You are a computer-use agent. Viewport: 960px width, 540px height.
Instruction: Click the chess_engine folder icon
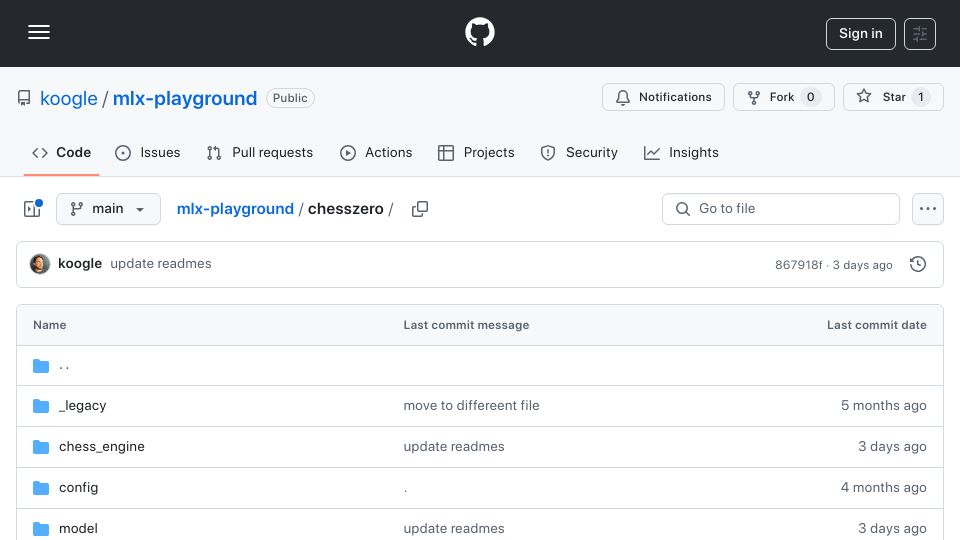[41, 447]
